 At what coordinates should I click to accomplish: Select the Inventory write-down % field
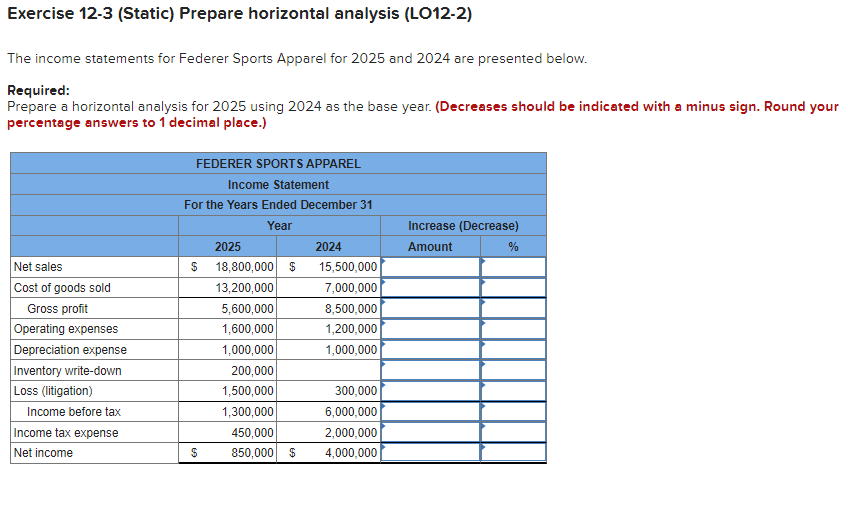(513, 371)
